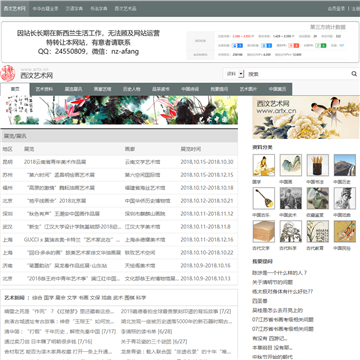Select the 艺术图片 navigation tab
The width and height of the screenshot is (360, 360).
tap(248, 89)
